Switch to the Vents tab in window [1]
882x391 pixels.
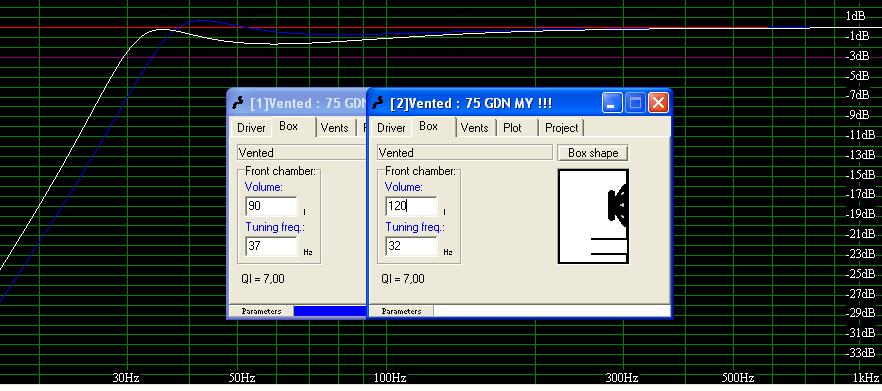334,128
